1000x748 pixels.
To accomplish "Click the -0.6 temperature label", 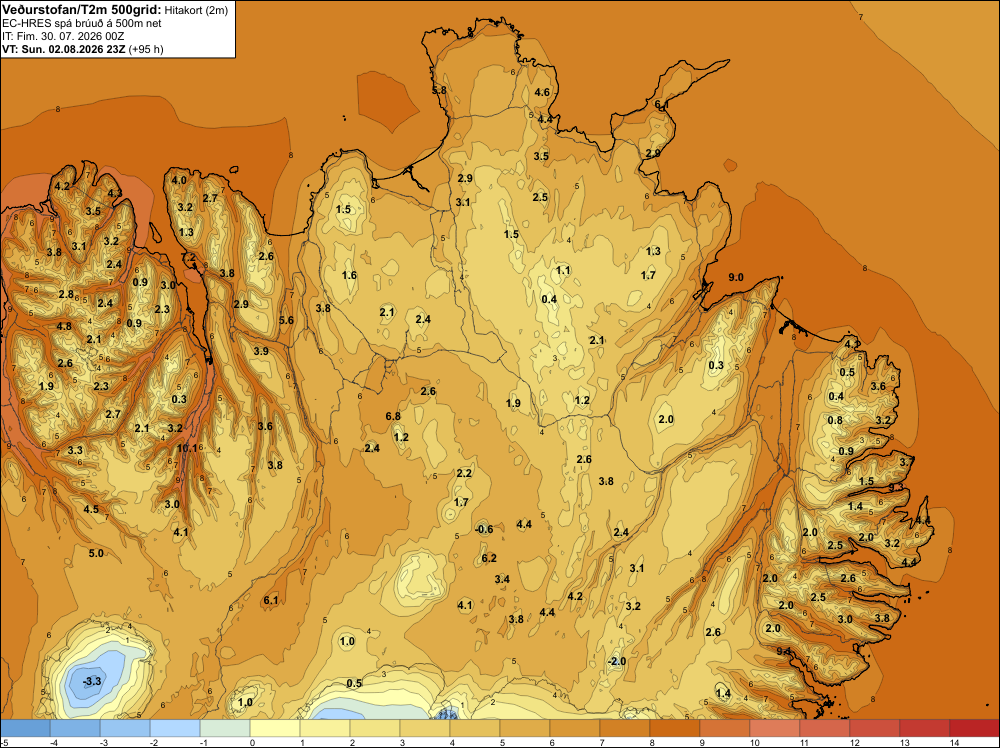I will (484, 529).
